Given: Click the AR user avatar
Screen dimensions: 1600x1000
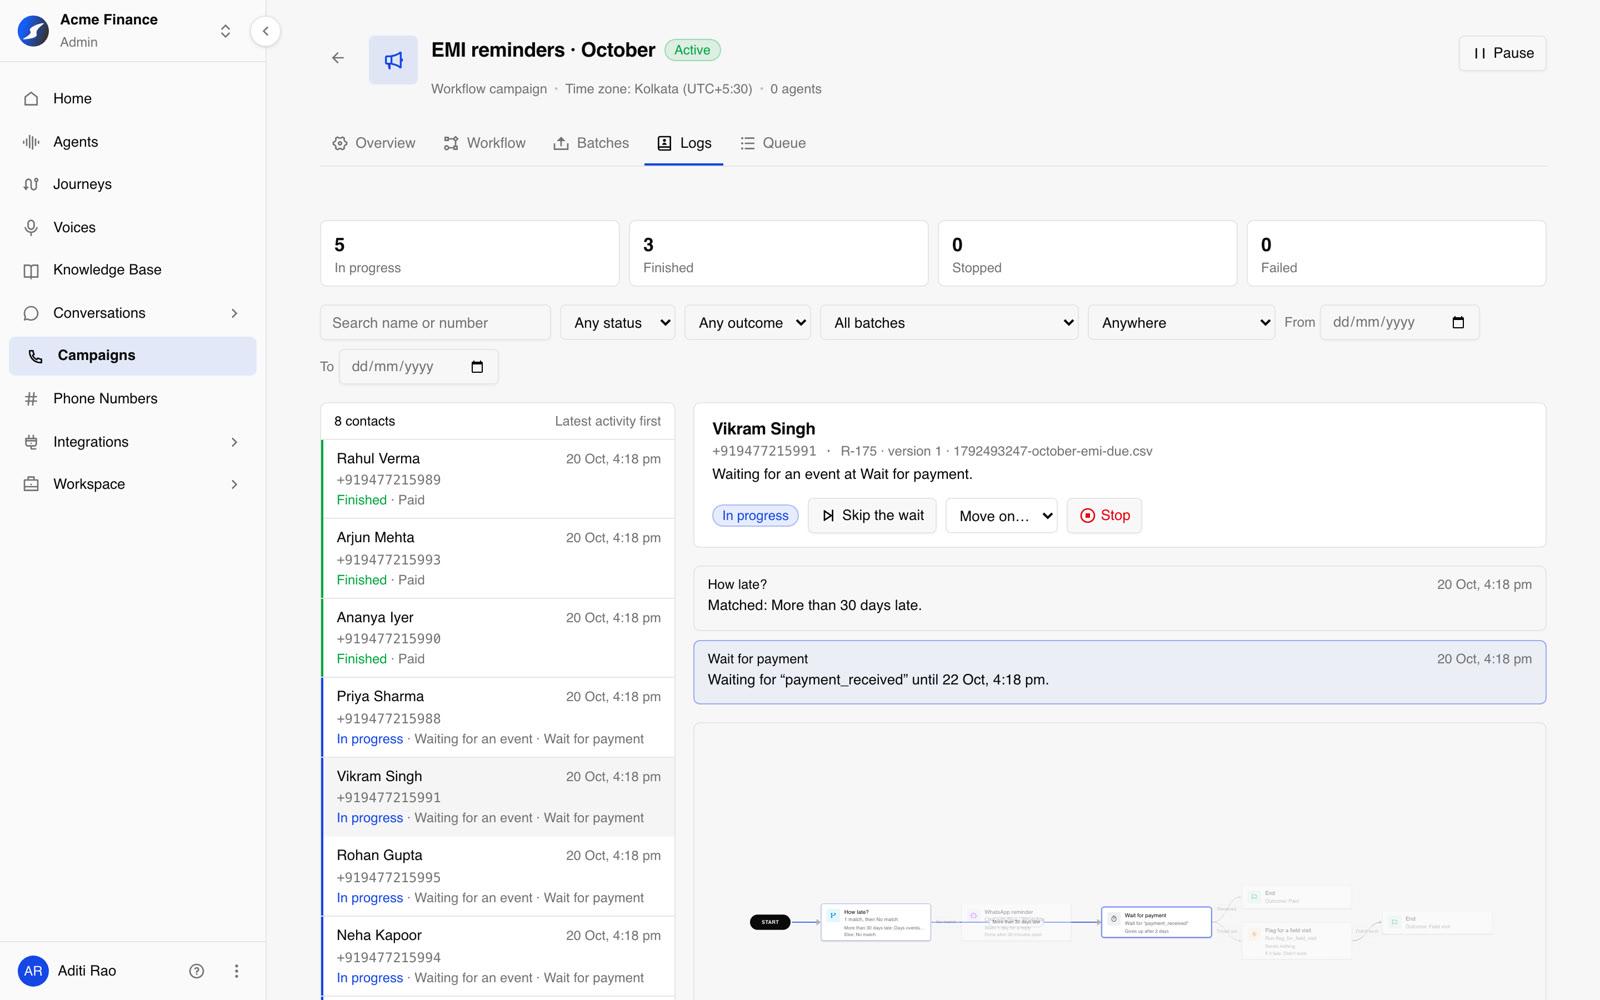Looking at the screenshot, I should coord(33,971).
